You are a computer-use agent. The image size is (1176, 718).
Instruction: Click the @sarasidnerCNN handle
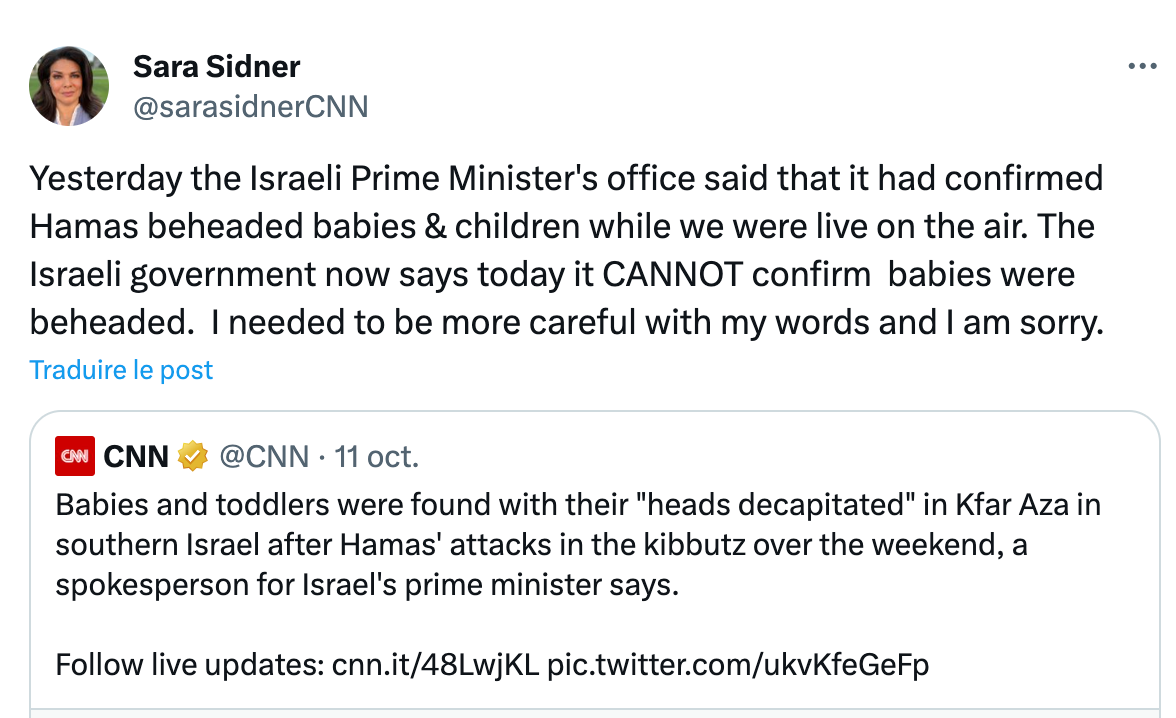tap(250, 106)
